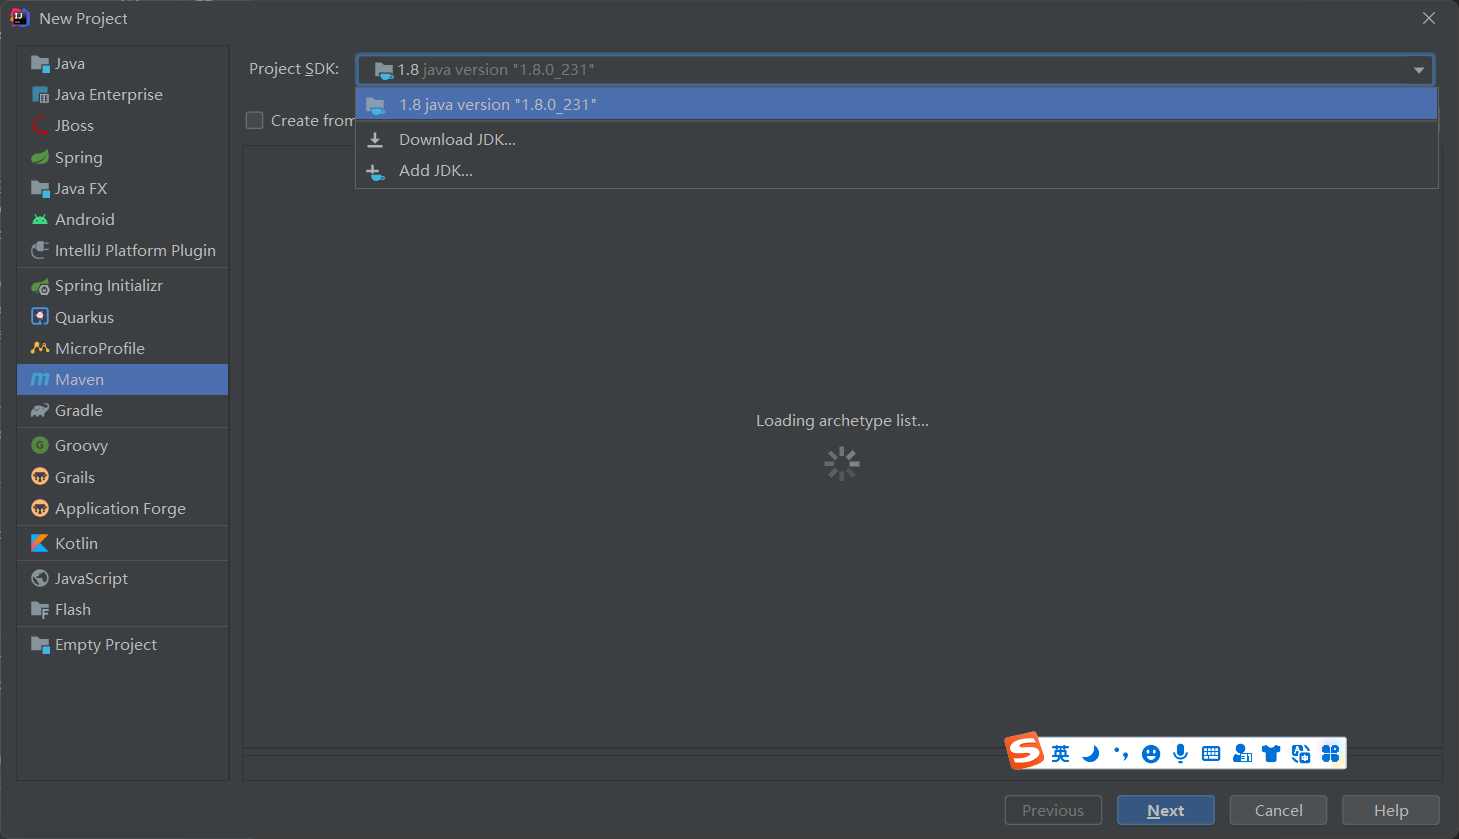The image size is (1459, 839).
Task: Open Help for New Project
Action: (1390, 810)
